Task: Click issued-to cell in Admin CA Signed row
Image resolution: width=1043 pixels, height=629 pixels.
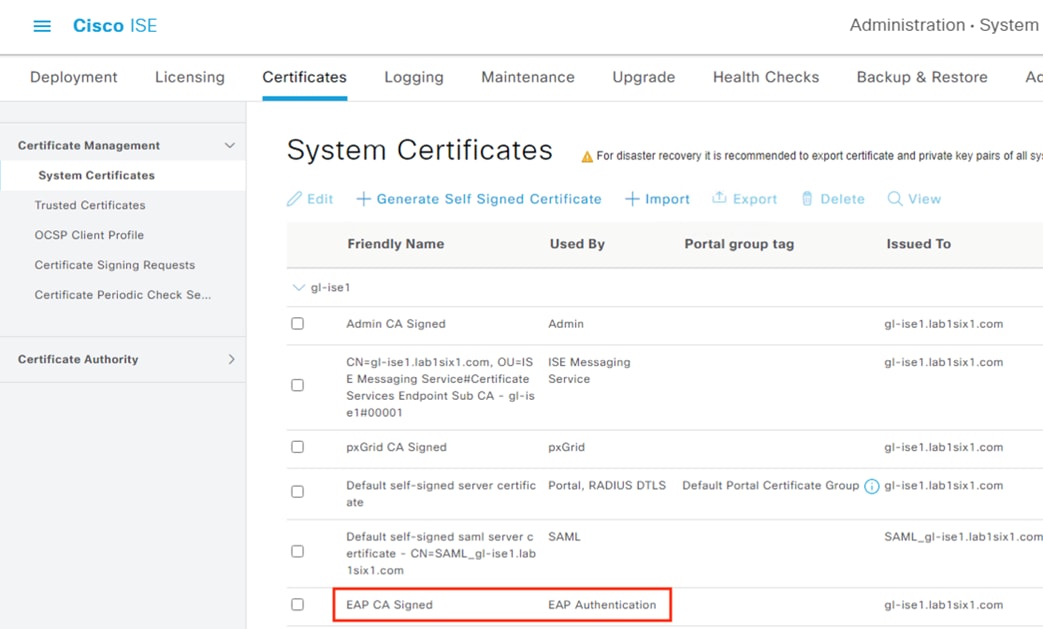Action: pos(943,324)
